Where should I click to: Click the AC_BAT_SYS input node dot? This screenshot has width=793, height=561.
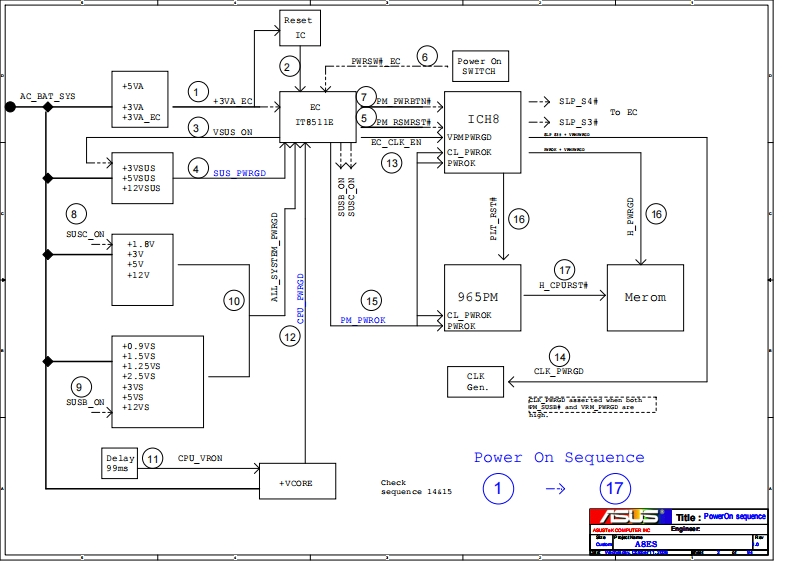10,105
